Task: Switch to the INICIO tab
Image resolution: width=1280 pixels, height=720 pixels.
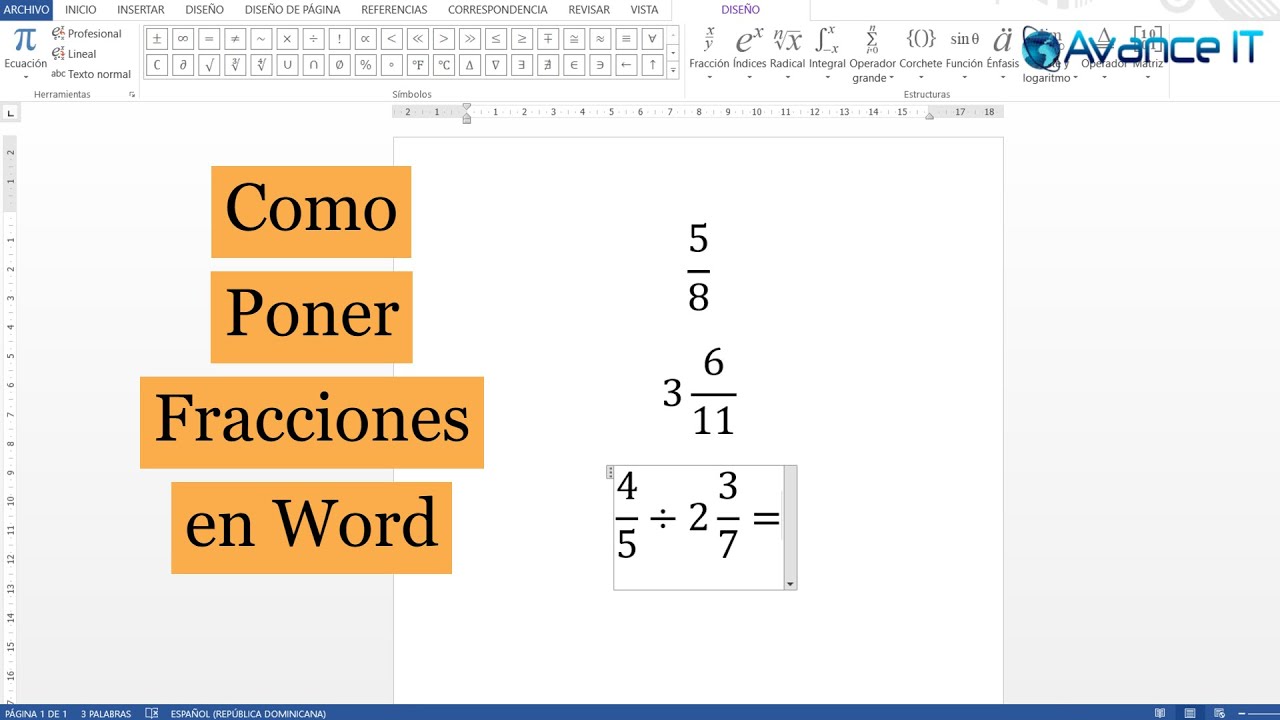Action: coord(81,10)
